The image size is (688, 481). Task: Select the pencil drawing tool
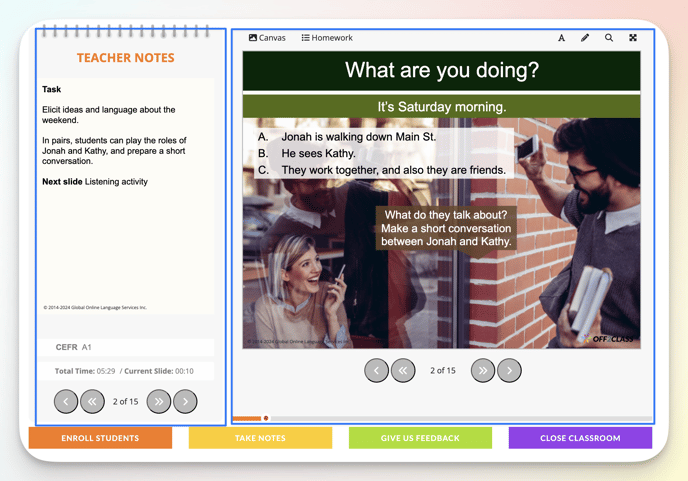coord(585,38)
